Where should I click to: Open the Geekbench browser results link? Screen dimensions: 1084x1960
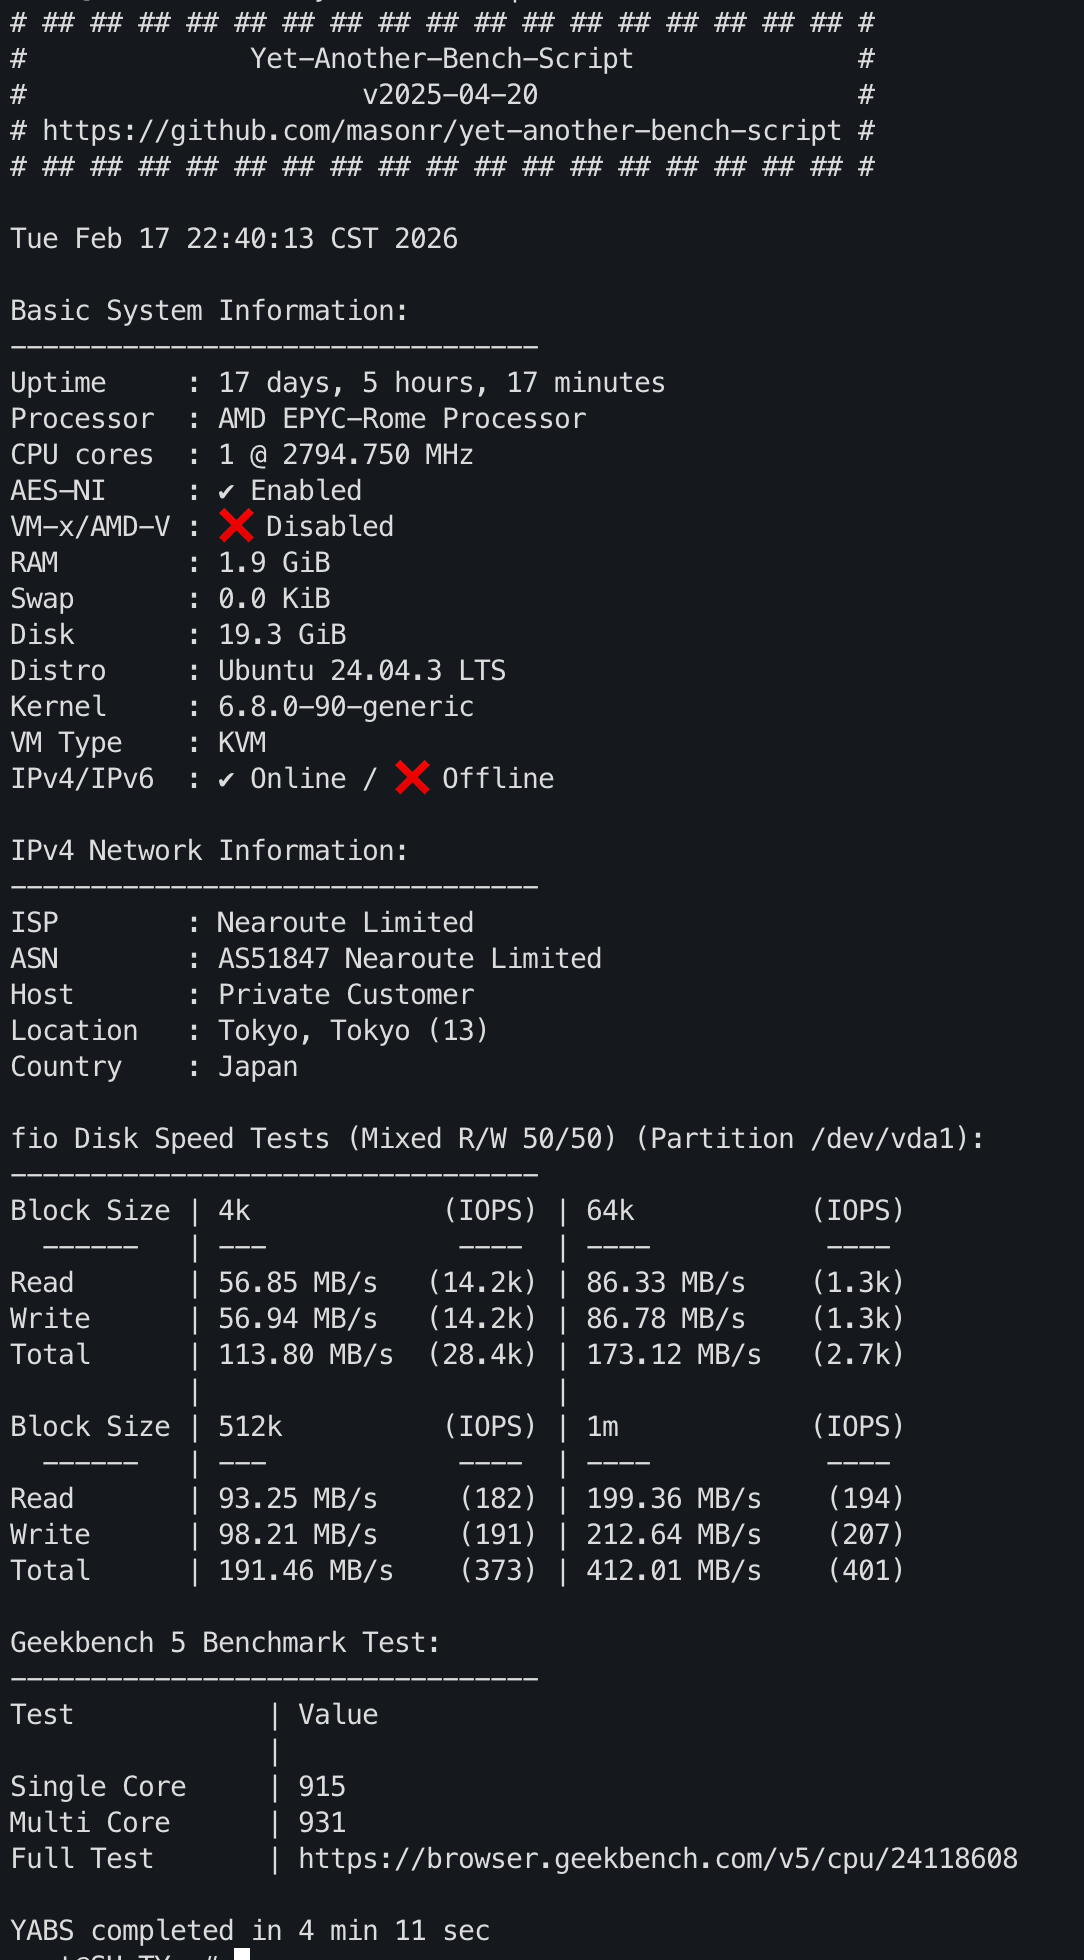tap(657, 1859)
